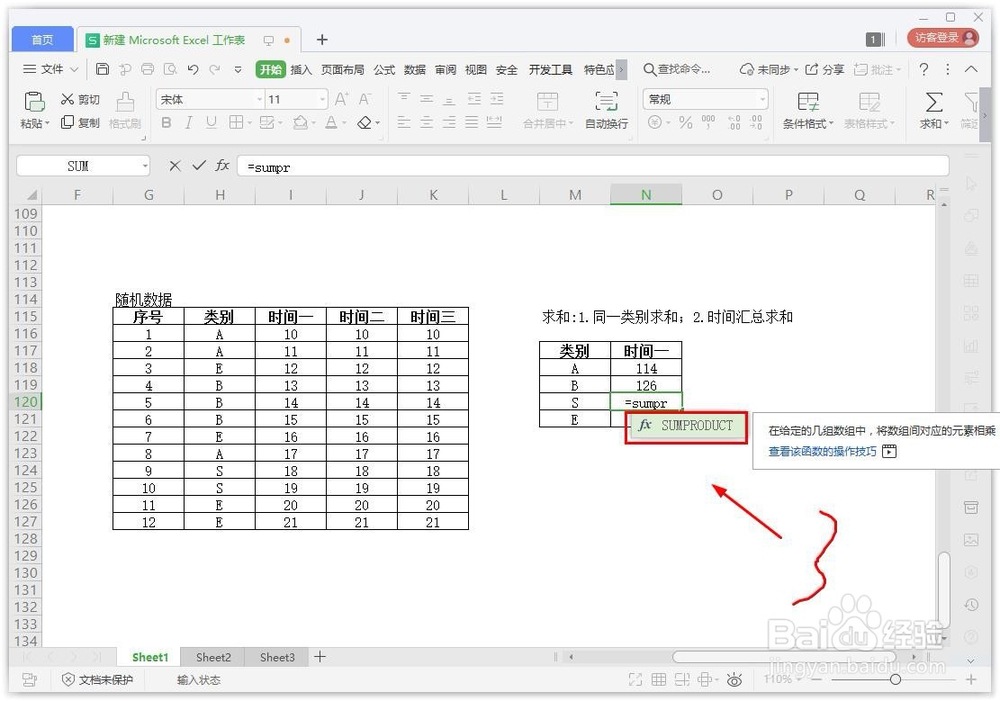Screen dimensions: 1000x701
Task: Click the Redo arrow icon
Action: pyautogui.click(x=215, y=69)
